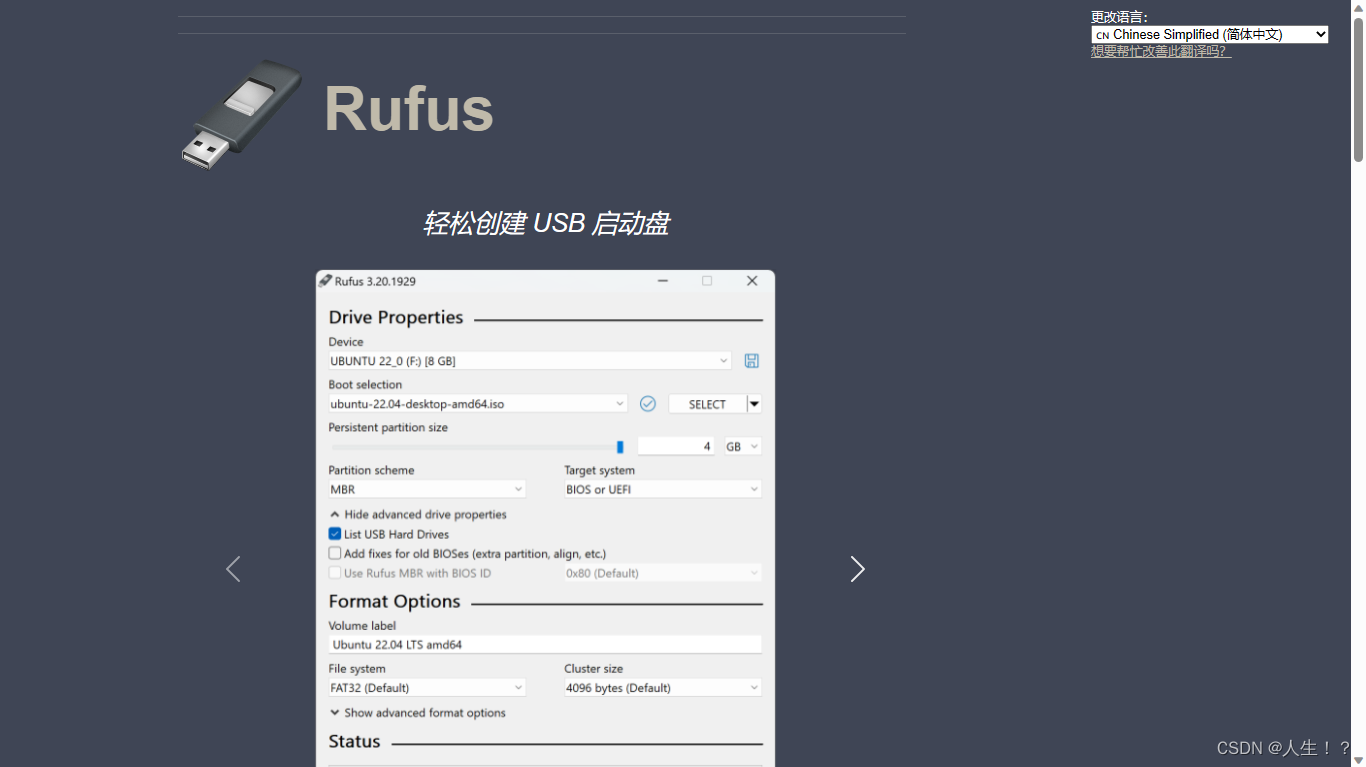This screenshot has width=1366, height=767.
Task: Go to next carousel screenshot
Action: [857, 569]
